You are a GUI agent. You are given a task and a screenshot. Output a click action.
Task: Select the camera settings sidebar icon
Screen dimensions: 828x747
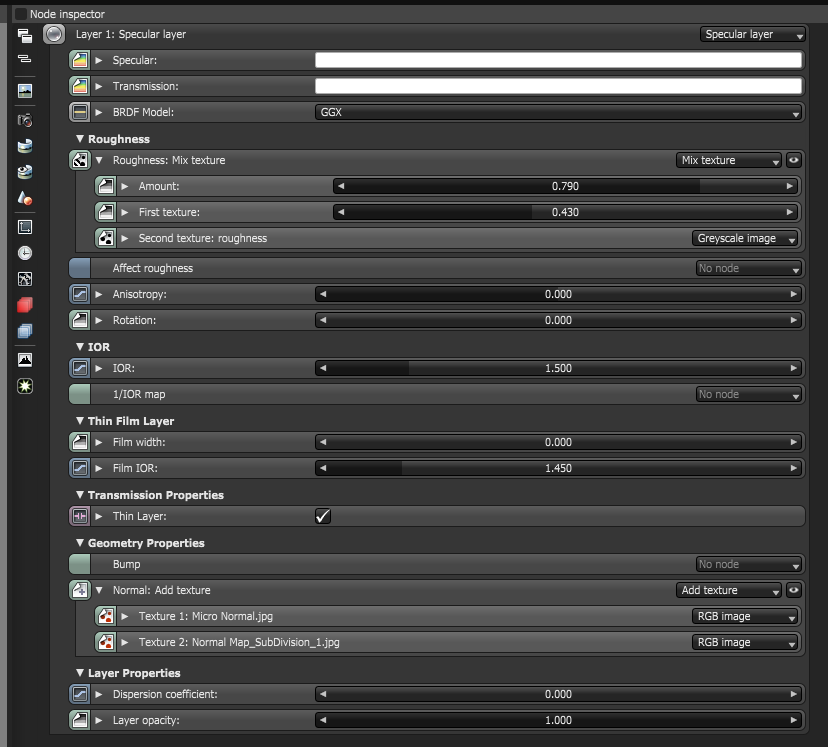coord(25,120)
